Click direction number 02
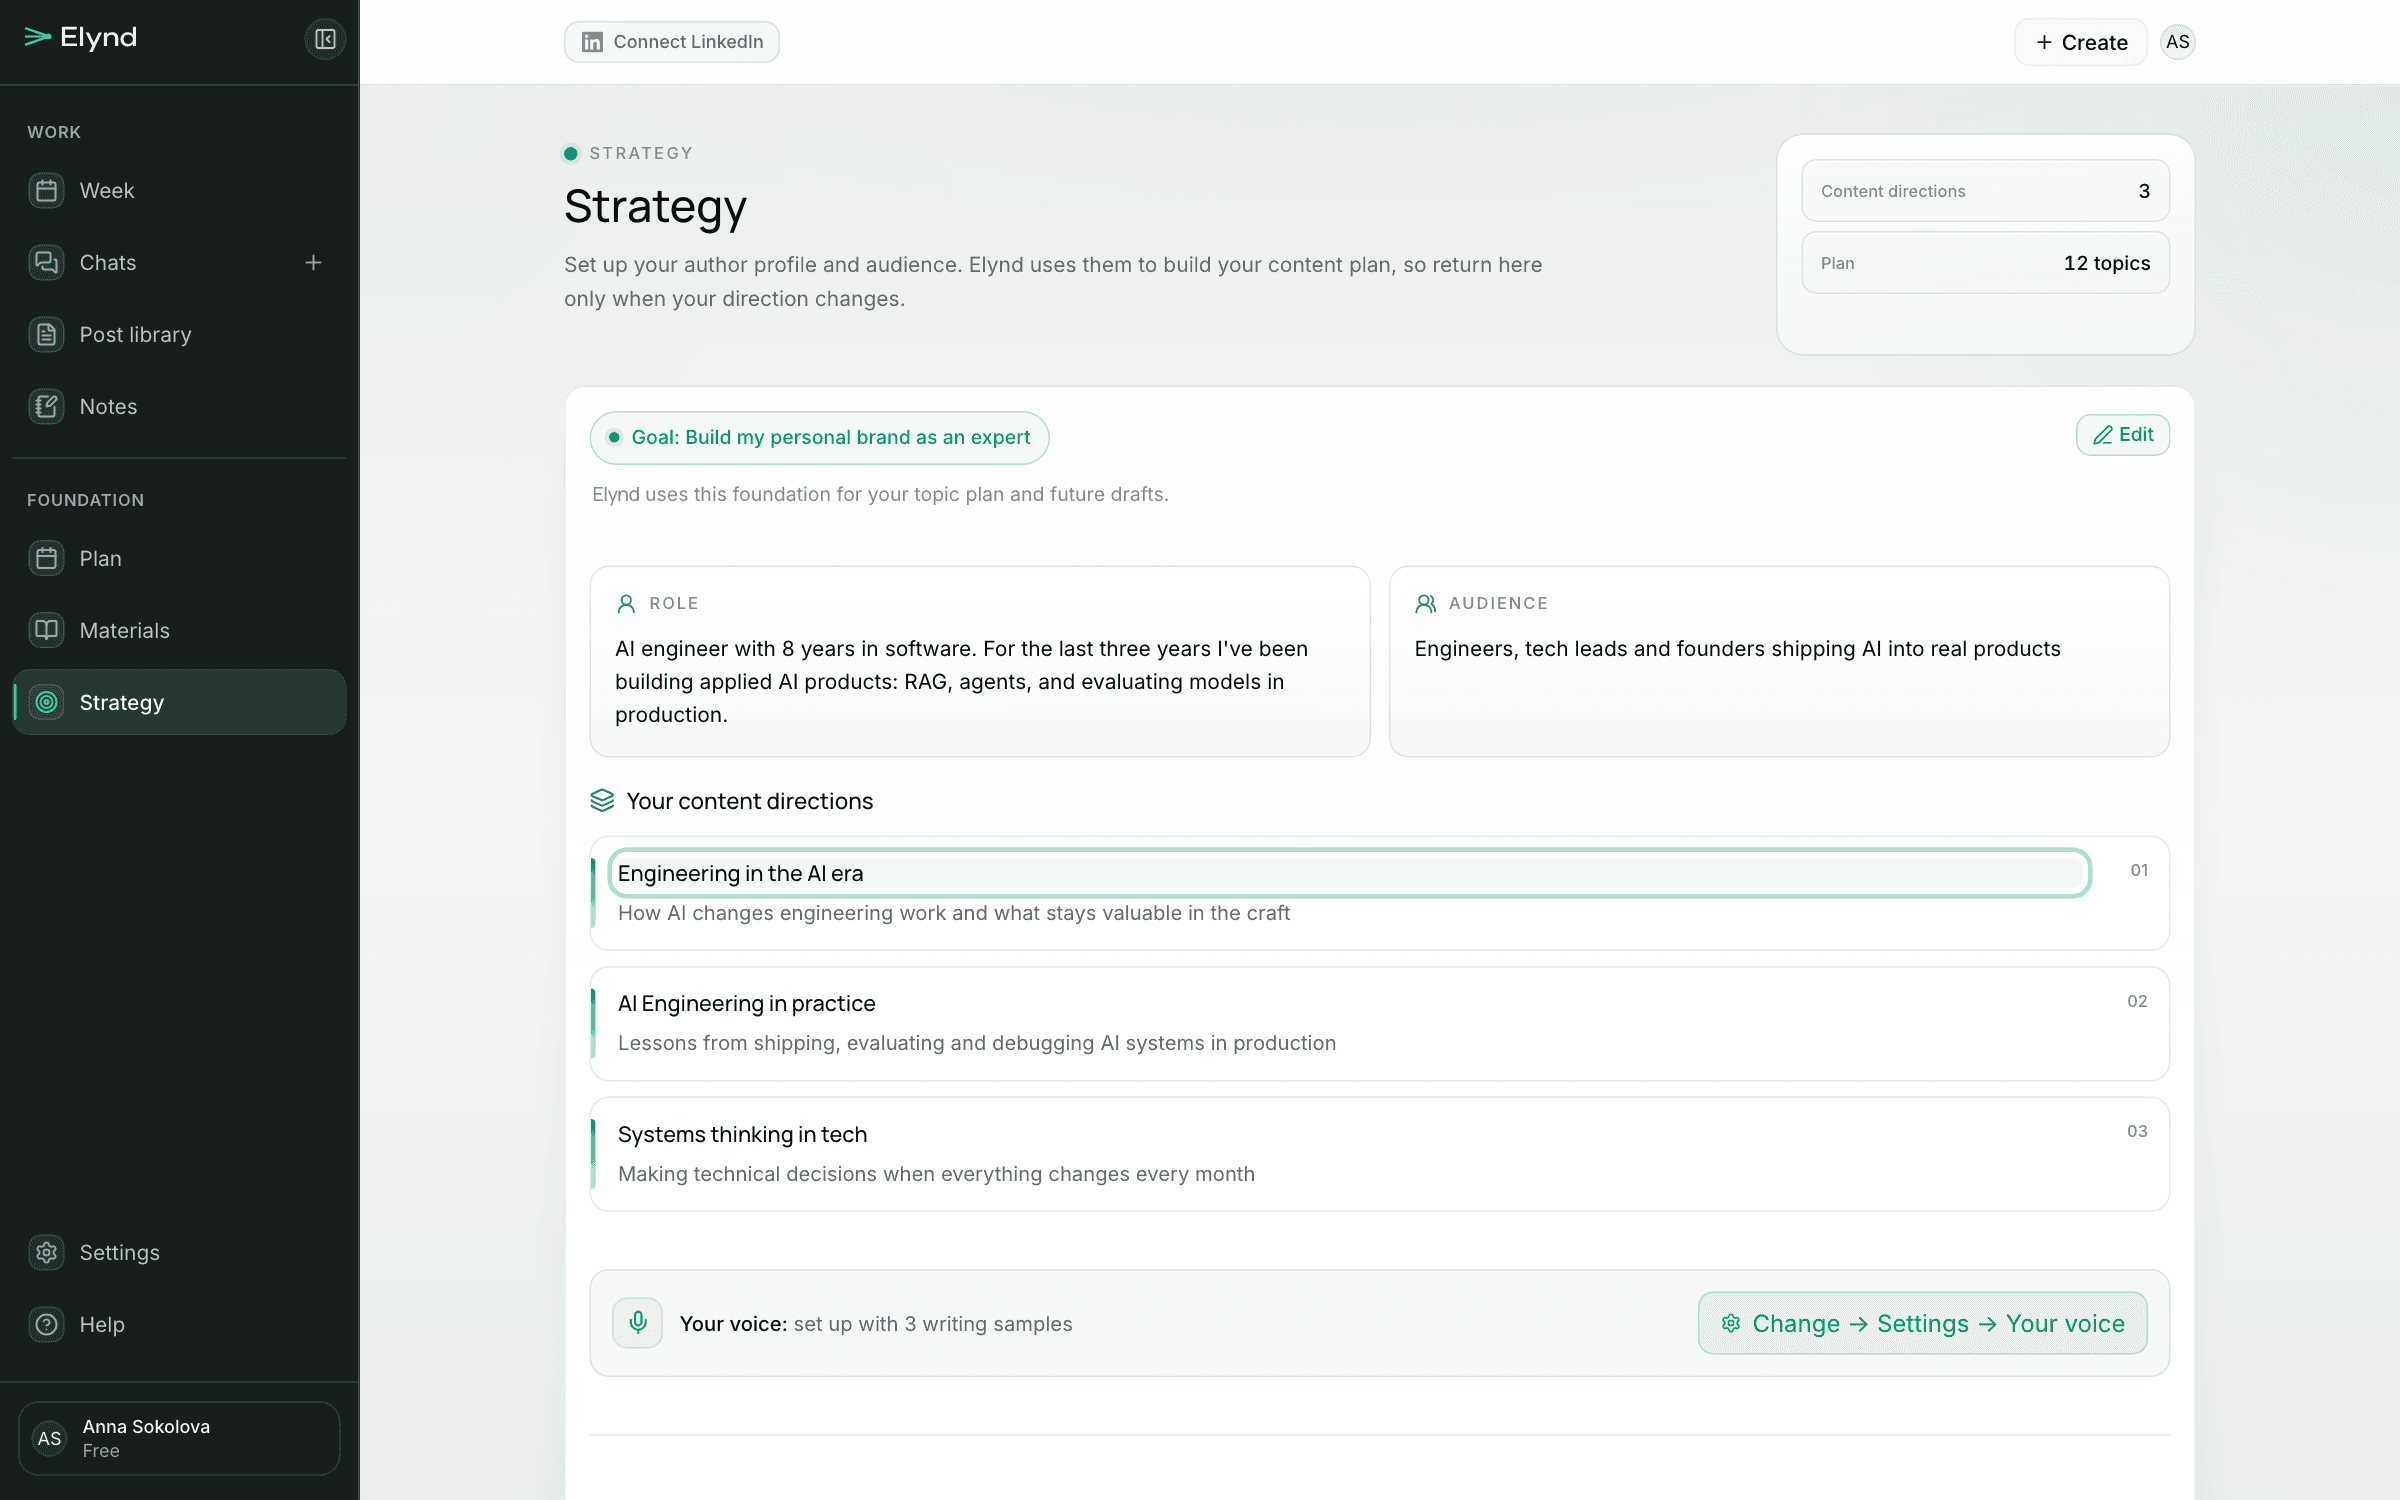Screen dimensions: 2400x1500 [2137, 1001]
